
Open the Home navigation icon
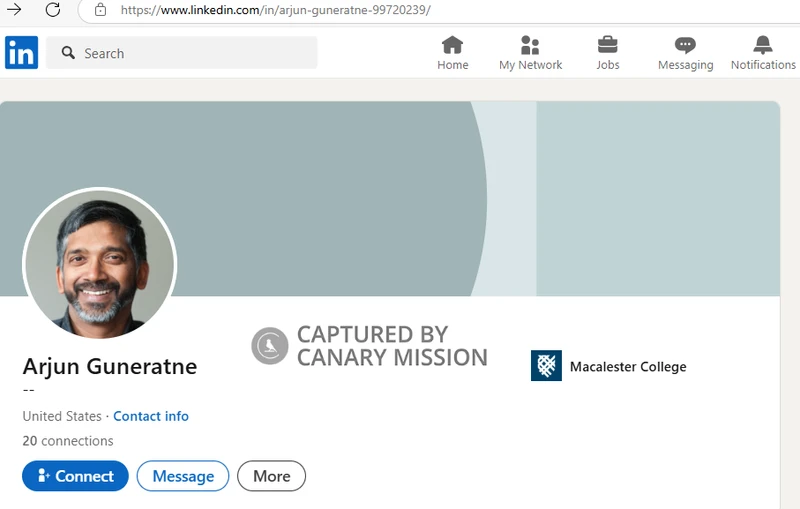click(453, 45)
